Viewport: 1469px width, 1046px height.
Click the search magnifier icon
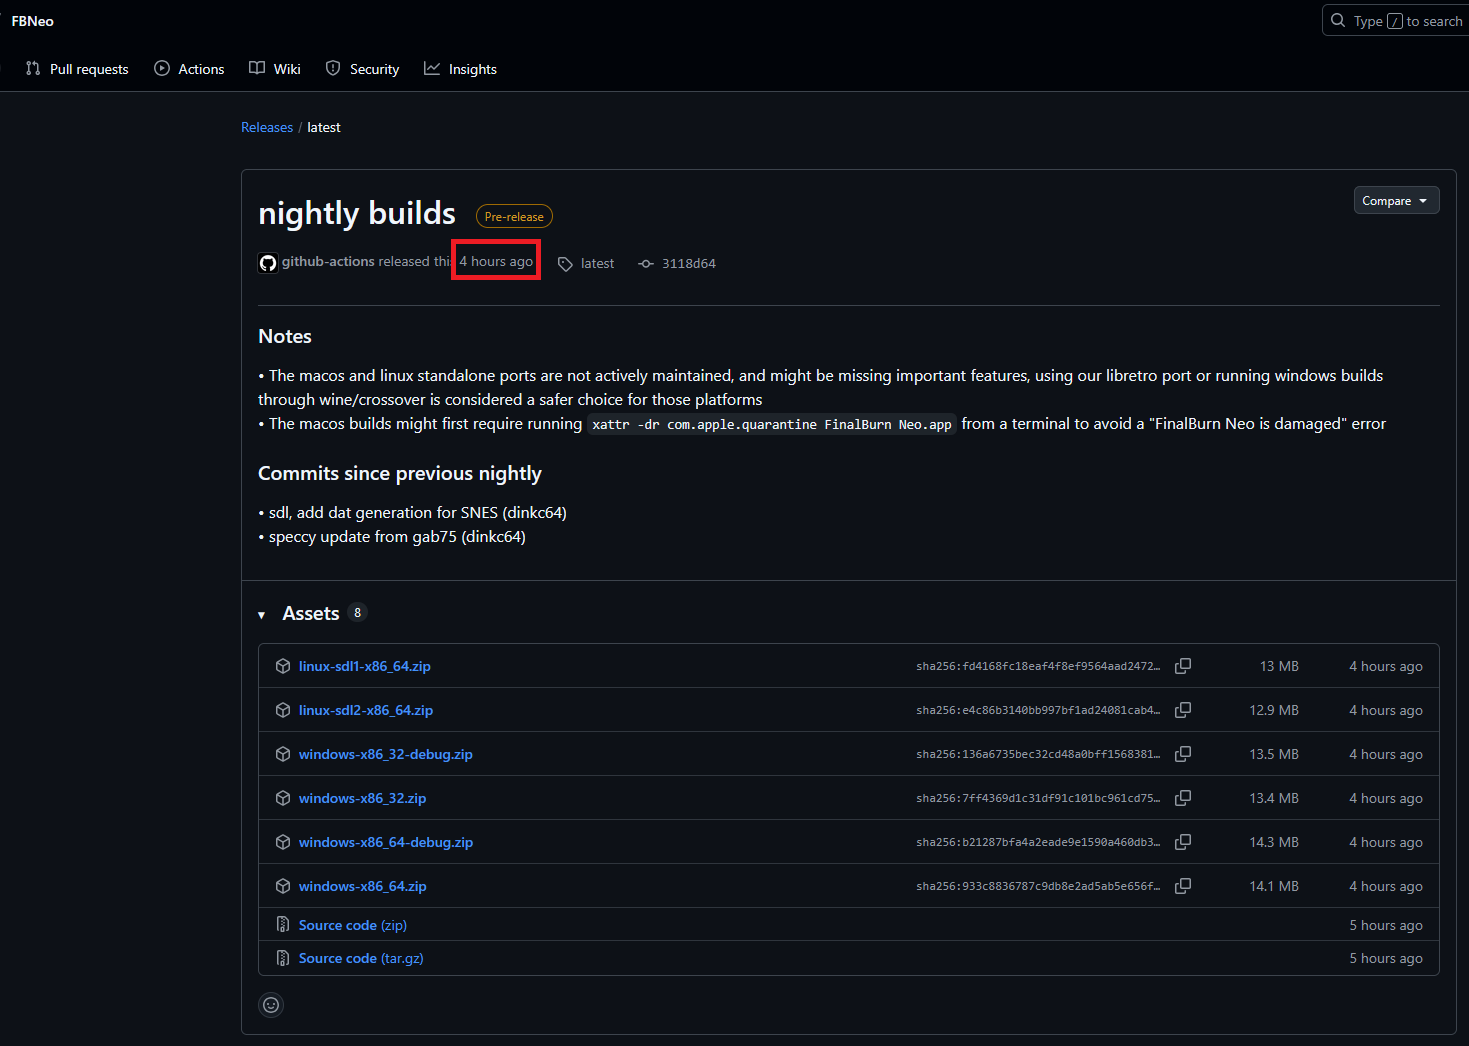[x=1338, y=20]
